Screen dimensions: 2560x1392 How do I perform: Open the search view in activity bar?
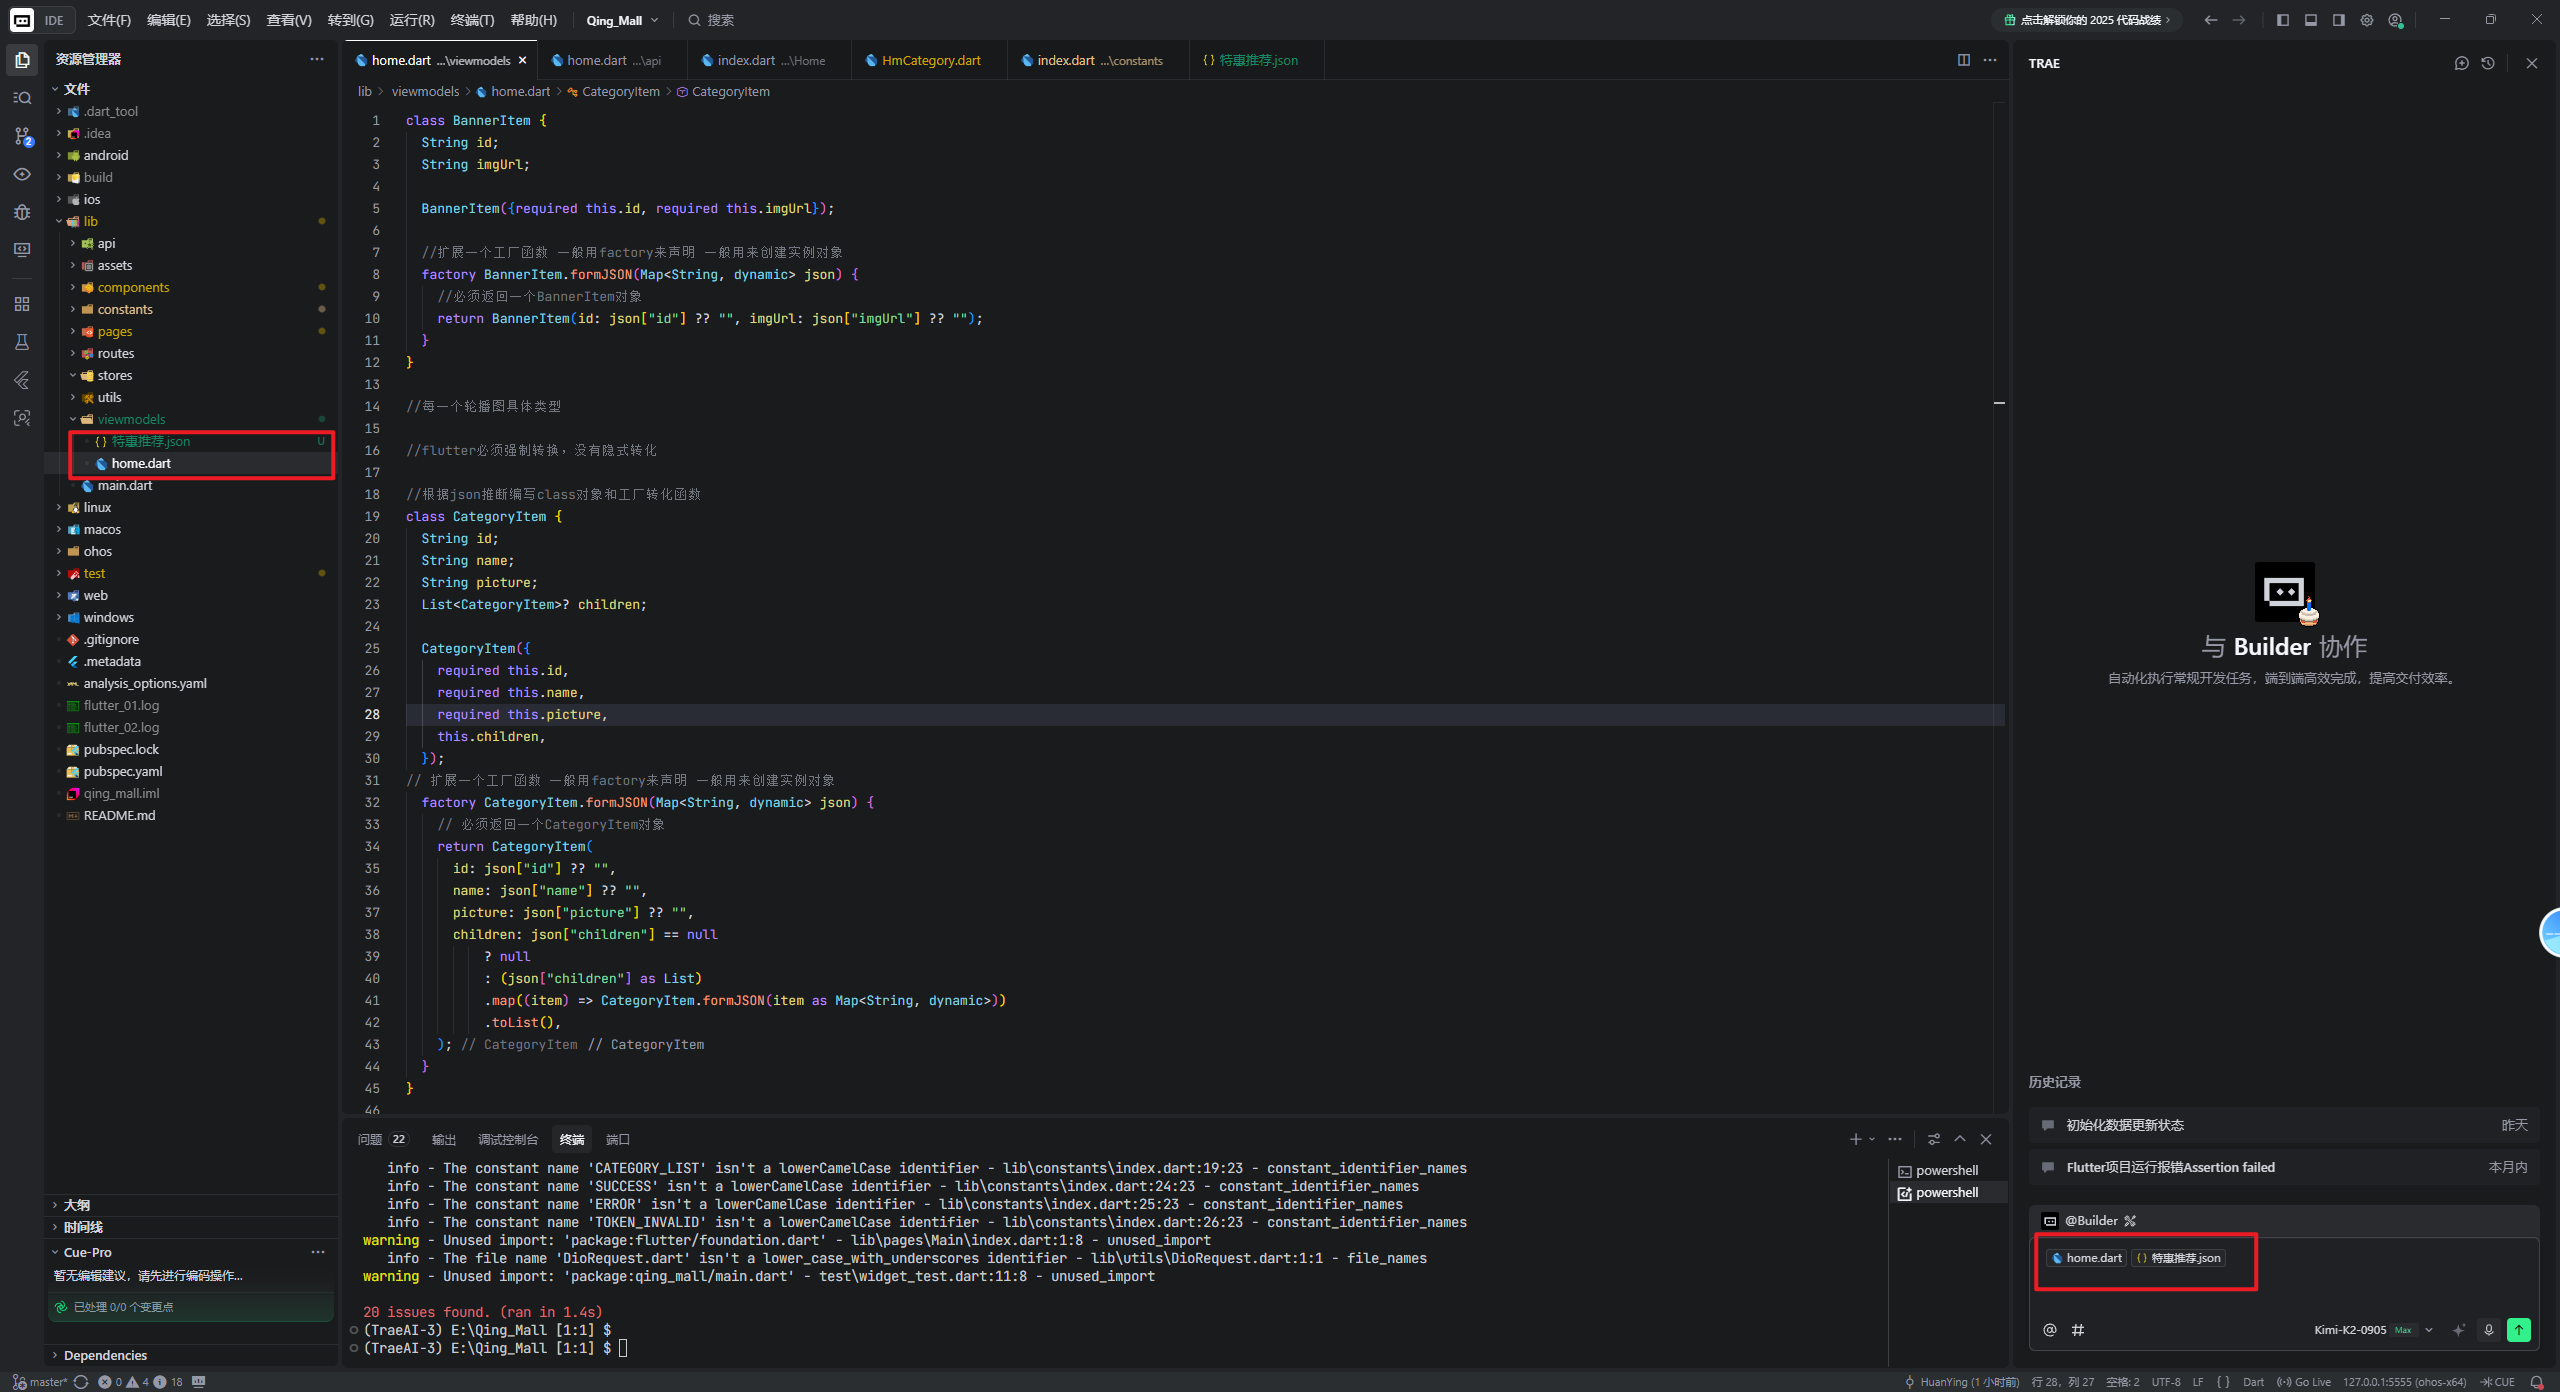(x=22, y=98)
